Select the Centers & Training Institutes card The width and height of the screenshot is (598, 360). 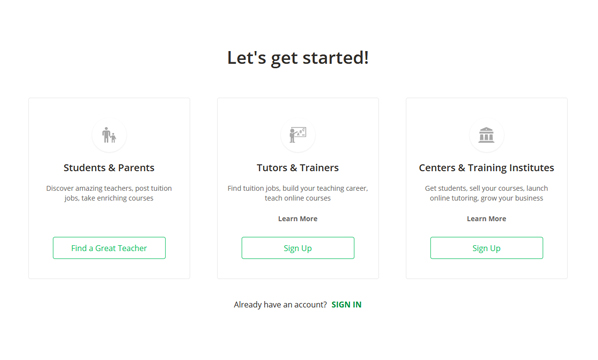(487, 188)
